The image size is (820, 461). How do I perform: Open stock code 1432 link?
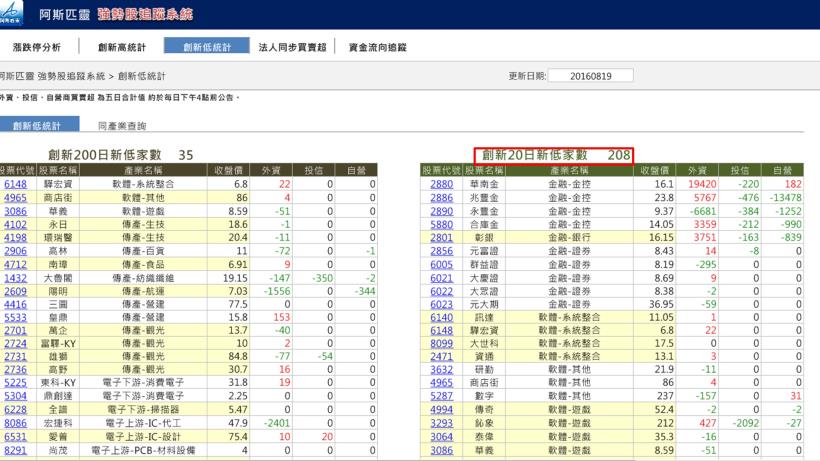[x=15, y=278]
